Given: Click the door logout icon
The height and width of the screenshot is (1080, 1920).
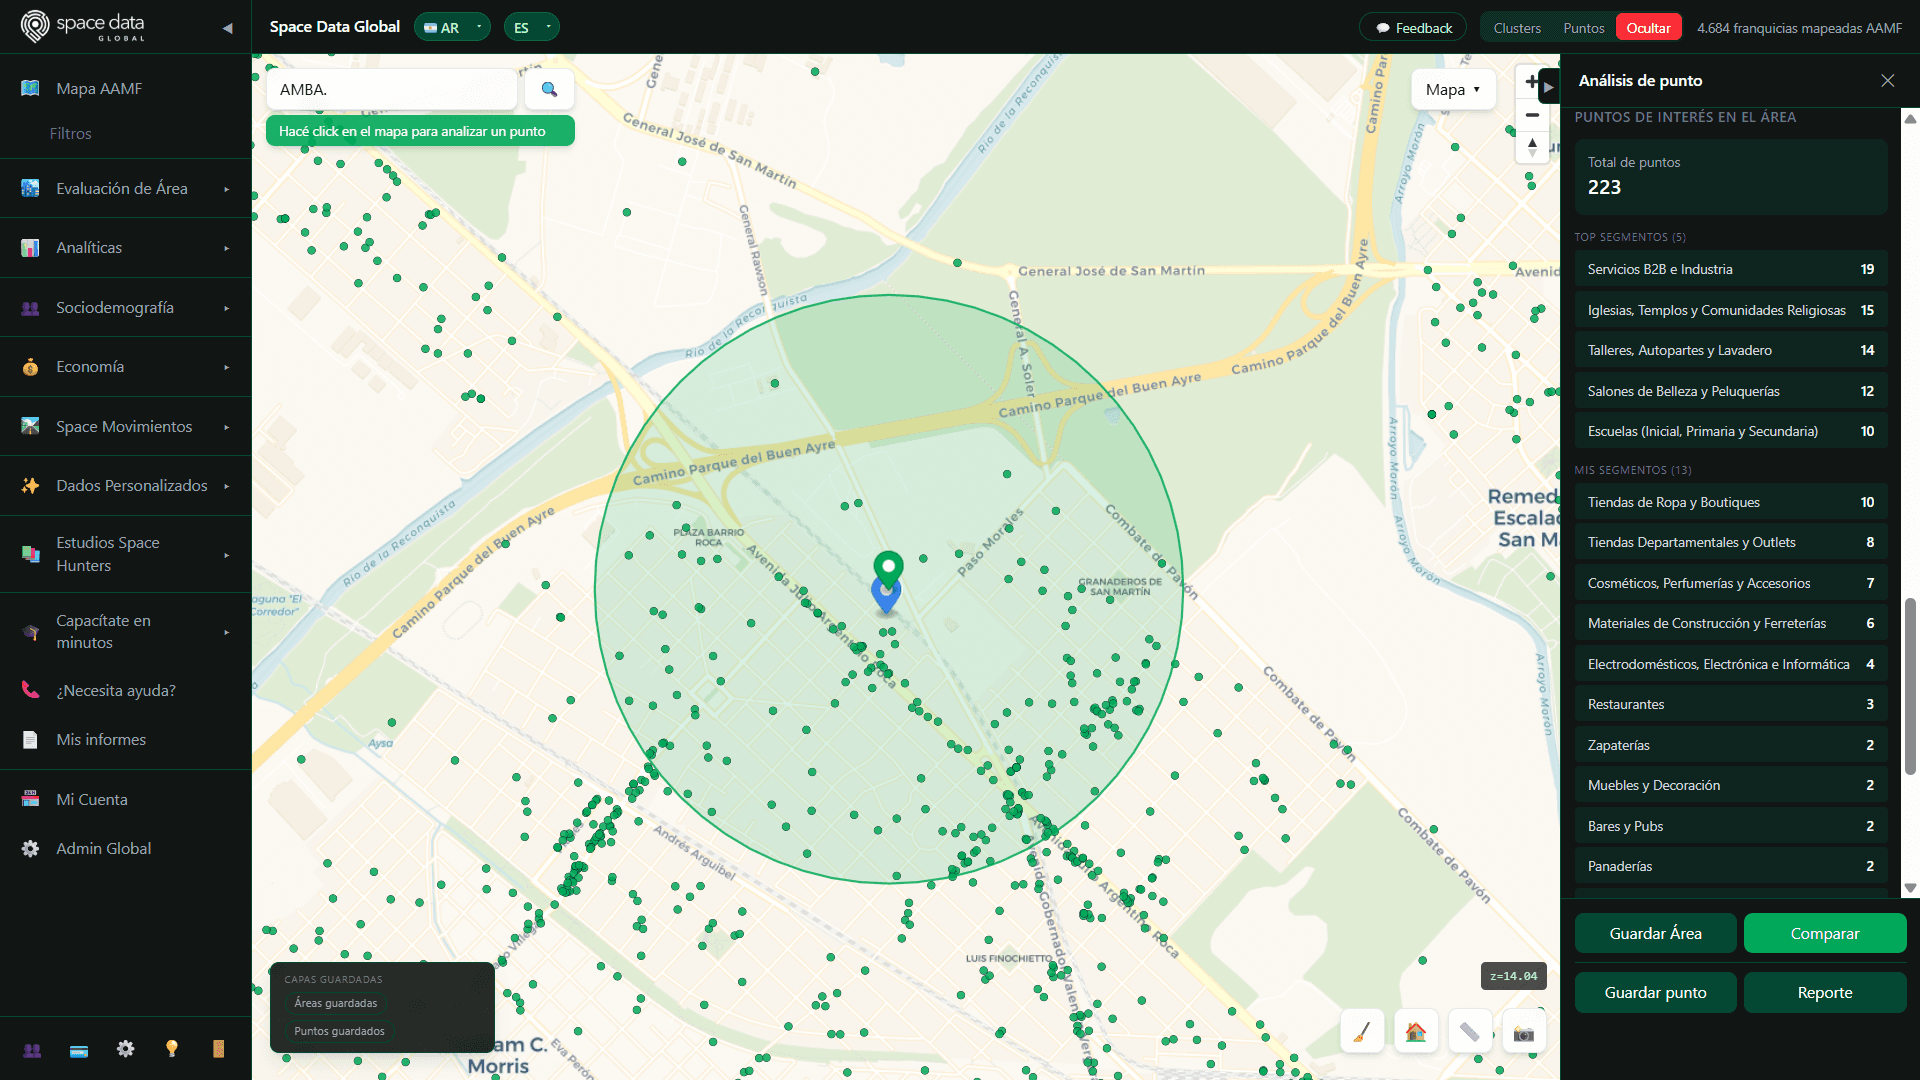Looking at the screenshot, I should coord(218,1048).
